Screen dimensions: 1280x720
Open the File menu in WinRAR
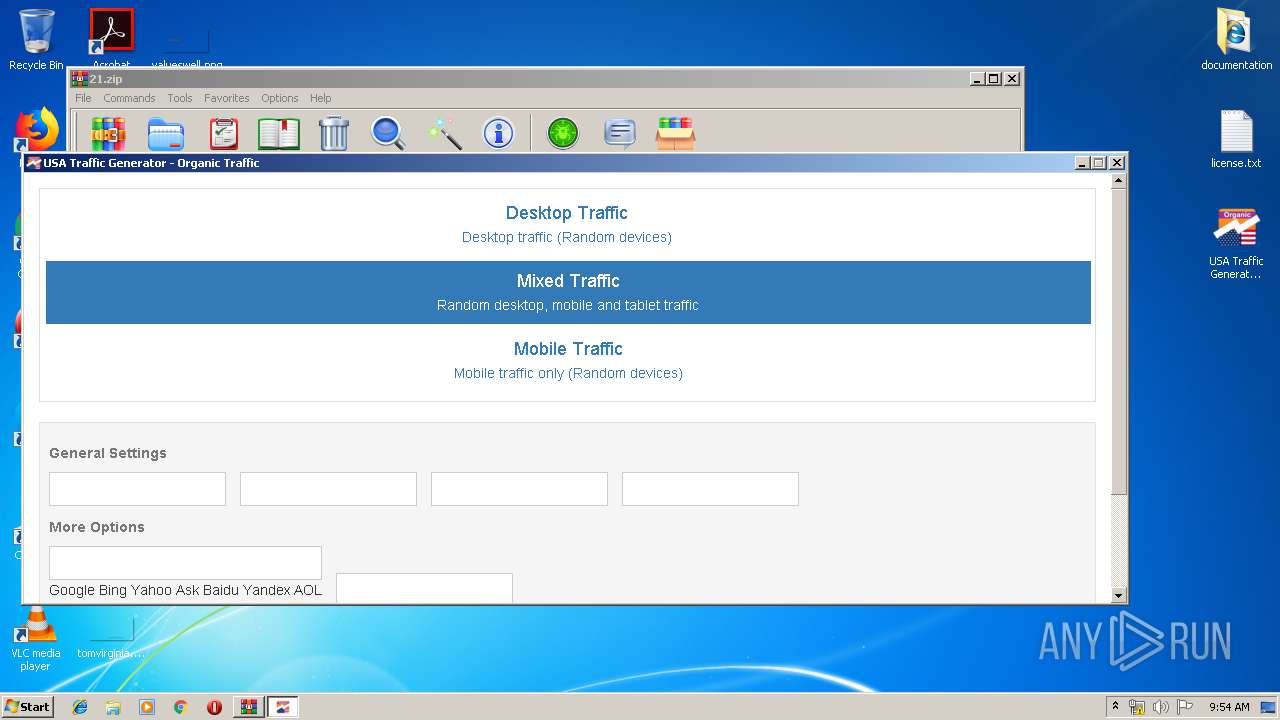(x=83, y=98)
